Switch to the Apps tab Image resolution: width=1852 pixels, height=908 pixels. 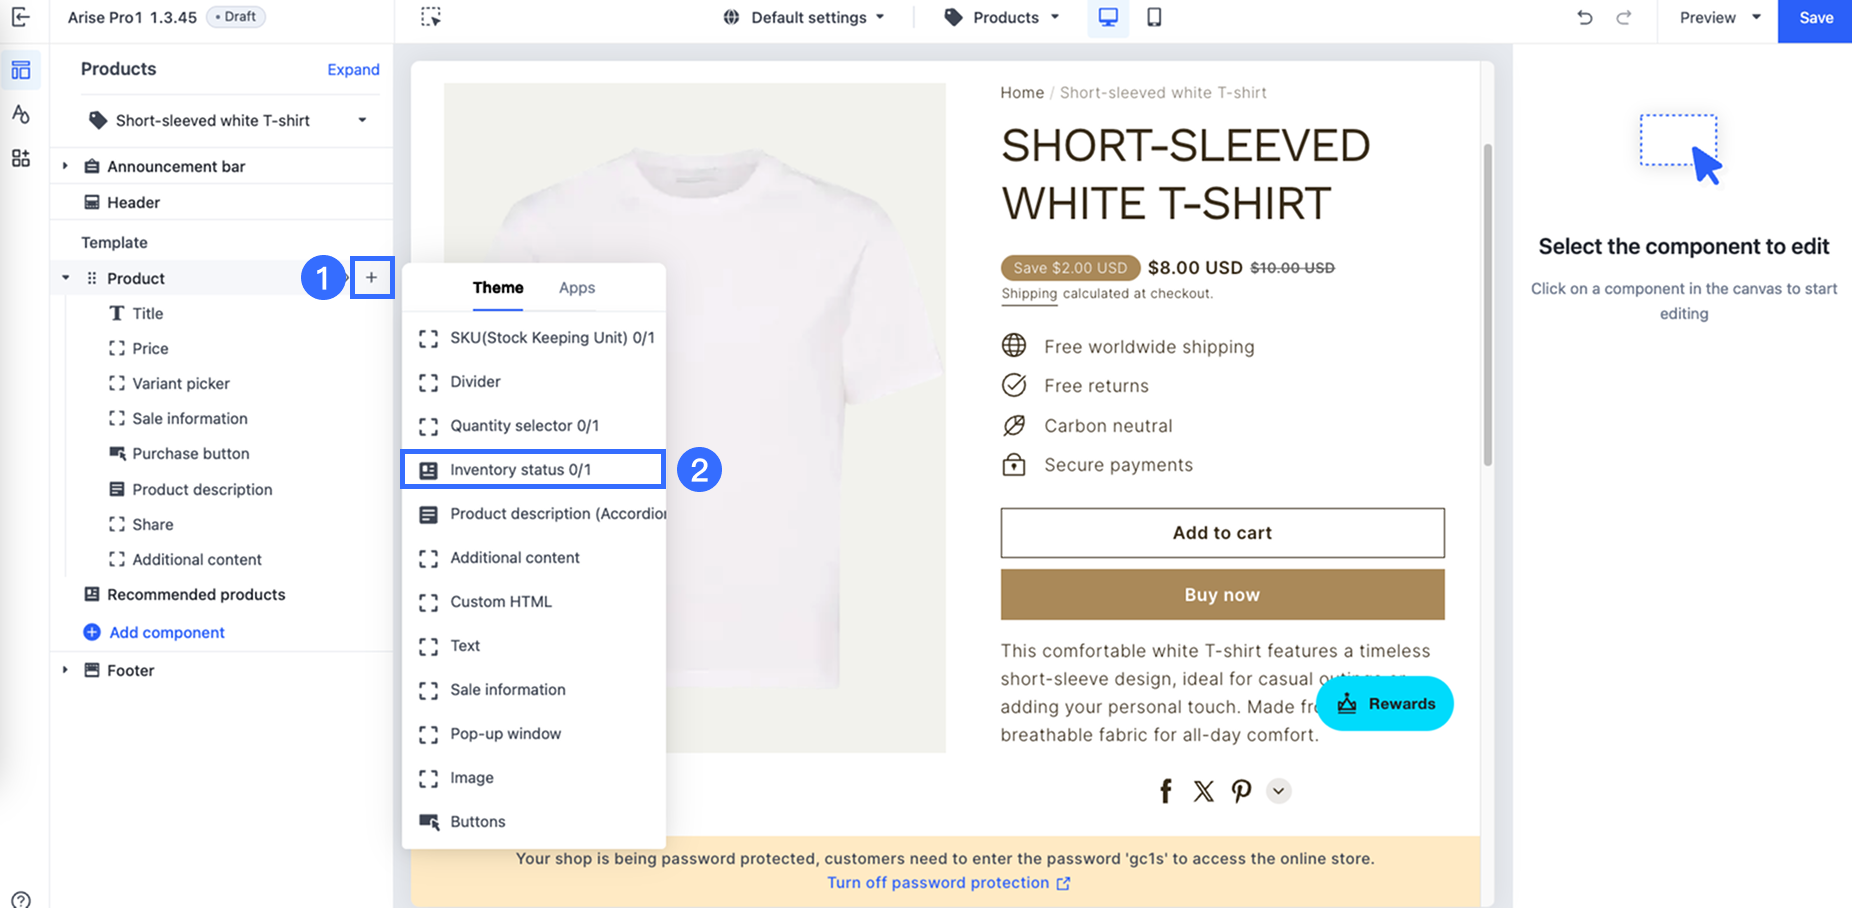577,288
